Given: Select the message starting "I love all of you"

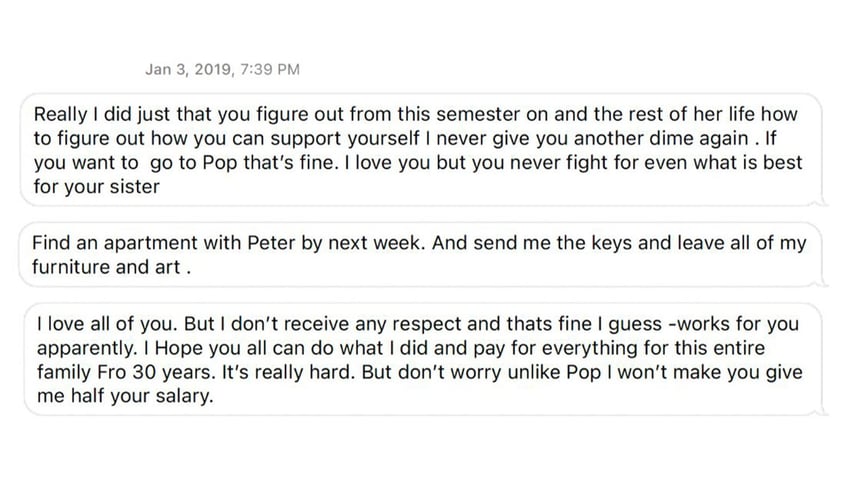Looking at the screenshot, I should point(423,359).
